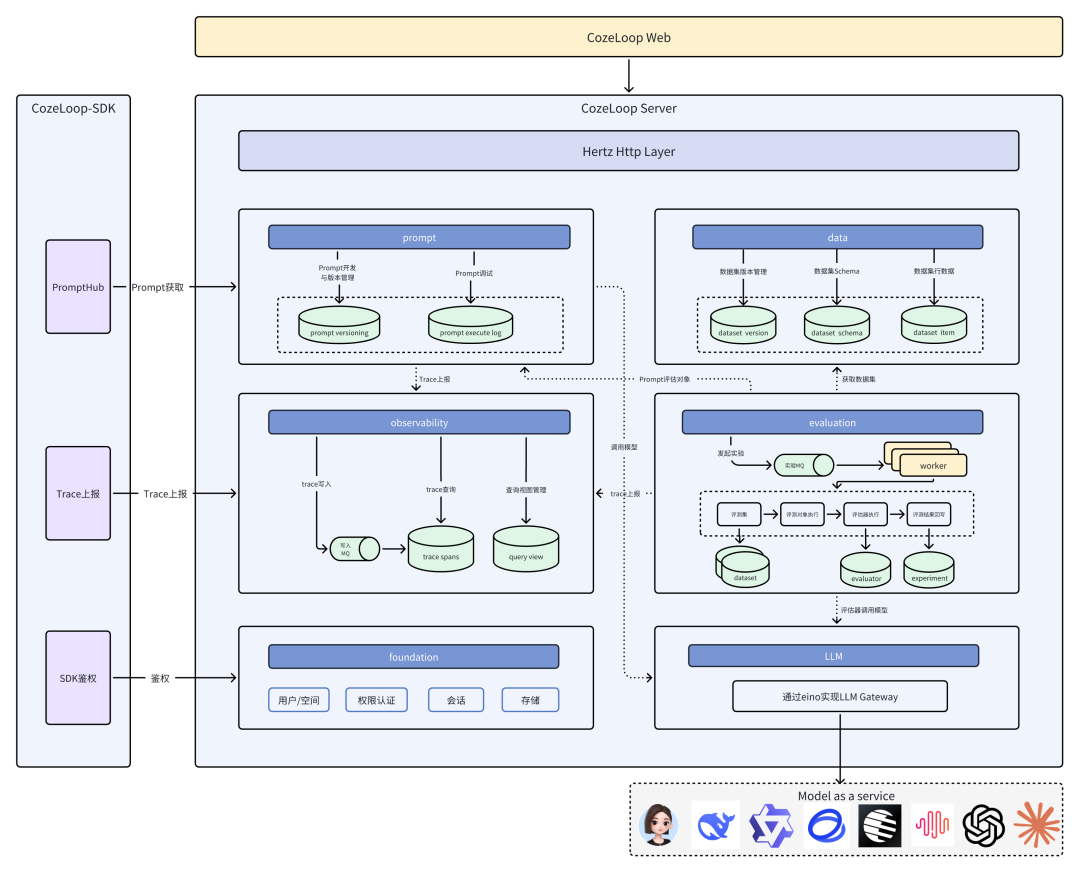Click the observability header bar
This screenshot has width=1080, height=873.
click(x=418, y=422)
